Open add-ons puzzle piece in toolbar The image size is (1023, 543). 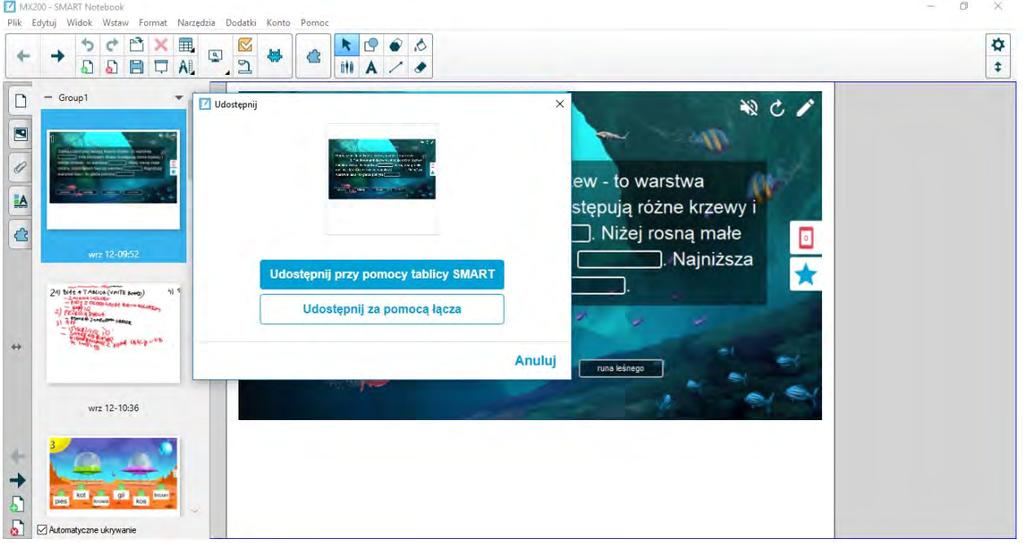[313, 56]
